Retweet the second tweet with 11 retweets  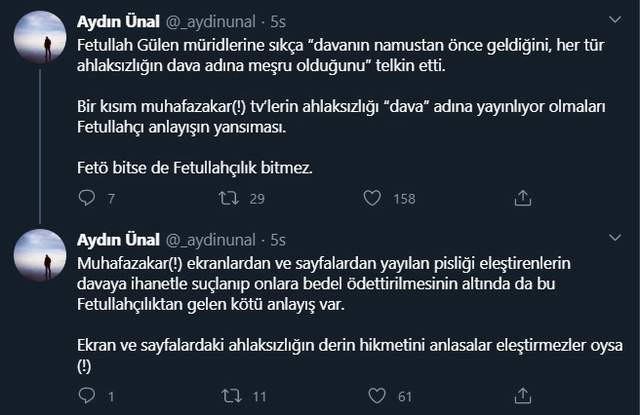[x=227, y=397]
